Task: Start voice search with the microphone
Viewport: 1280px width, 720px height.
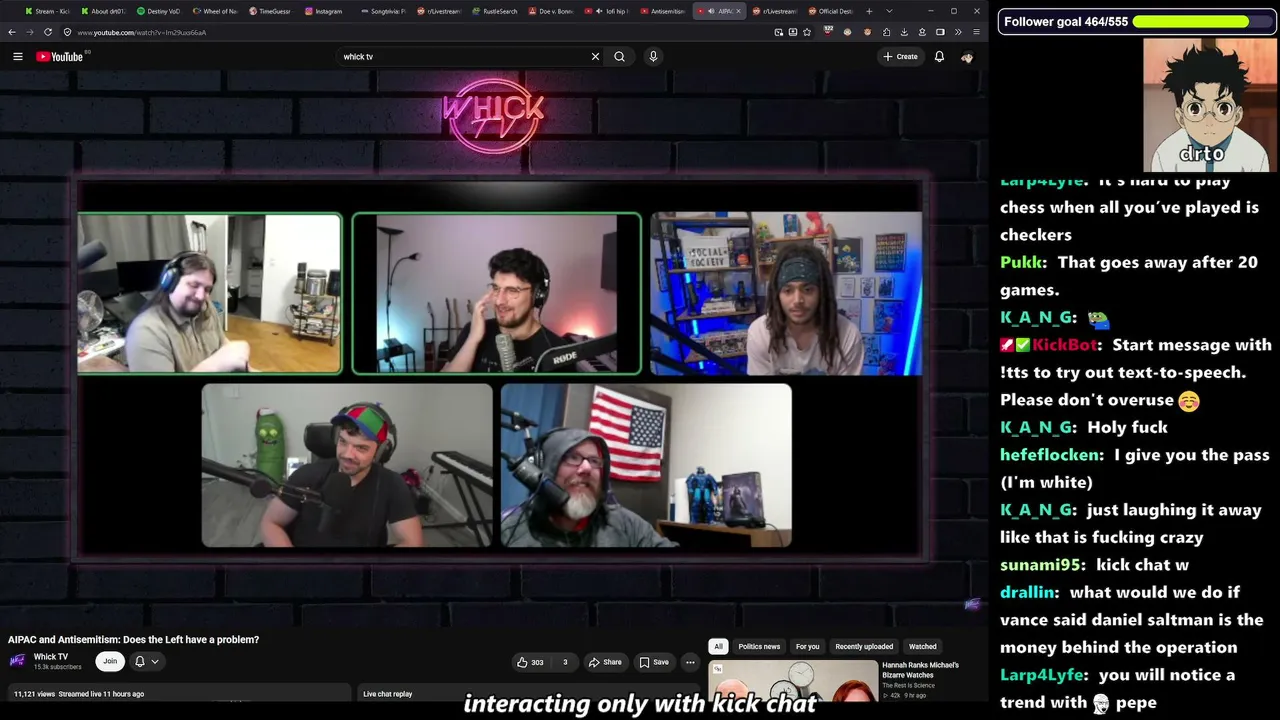Action: coord(653,57)
